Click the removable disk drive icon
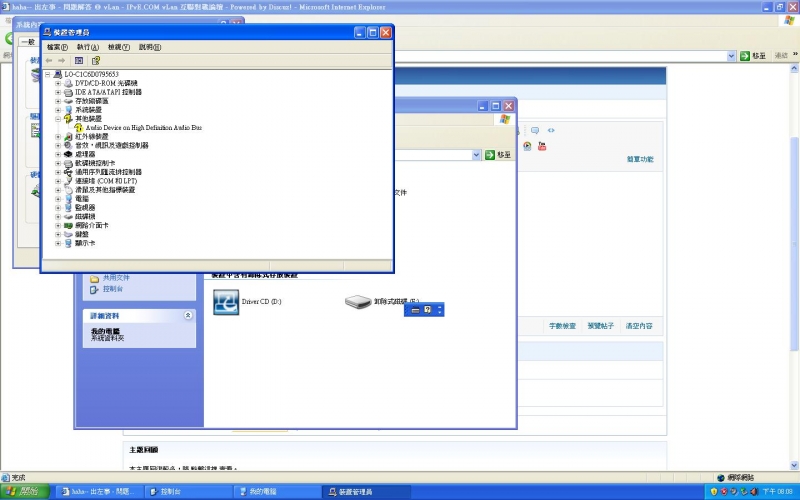Screen dimensions: 800x500 pos(357,301)
